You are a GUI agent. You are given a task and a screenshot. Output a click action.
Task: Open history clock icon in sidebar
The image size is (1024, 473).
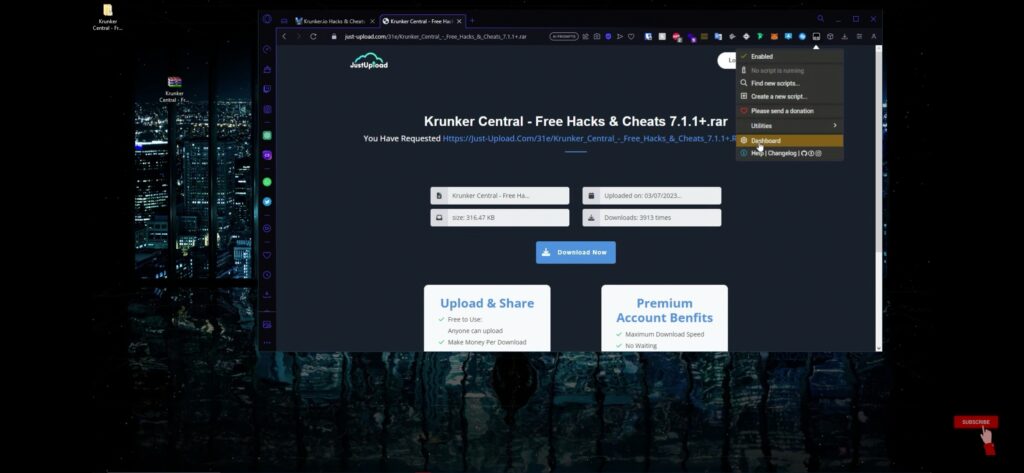pos(267,275)
